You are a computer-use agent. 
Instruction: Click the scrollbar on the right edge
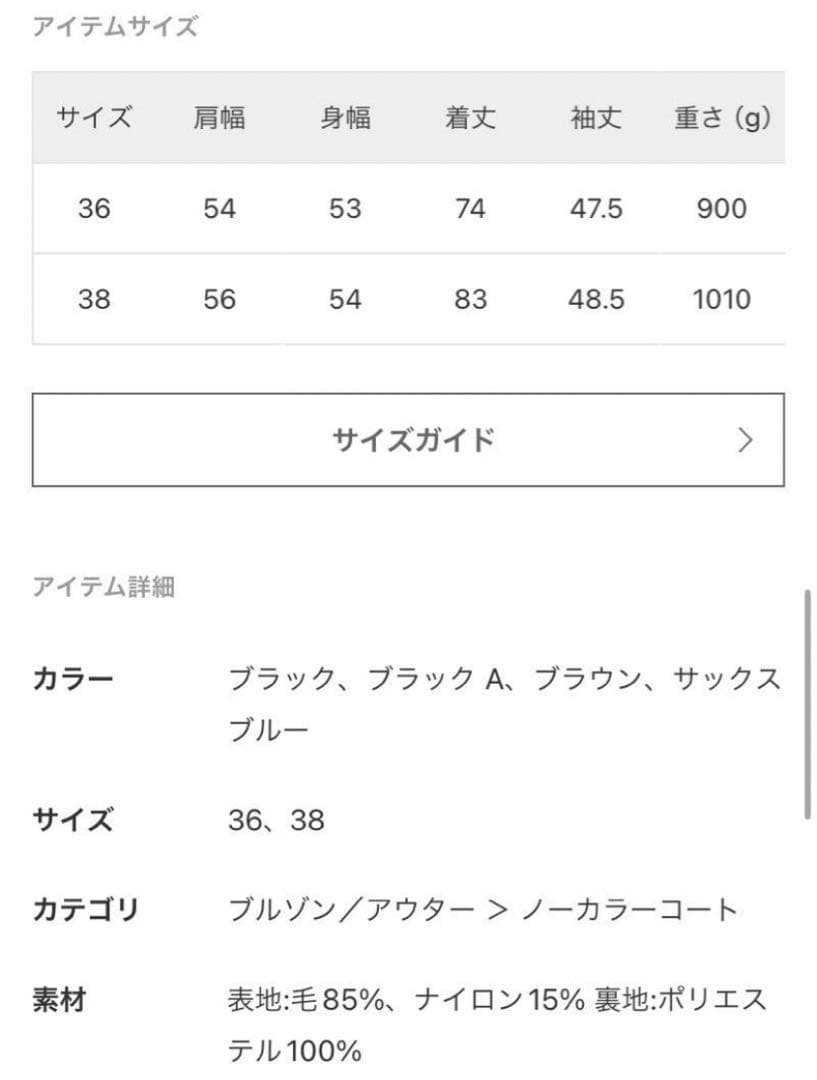[808, 700]
